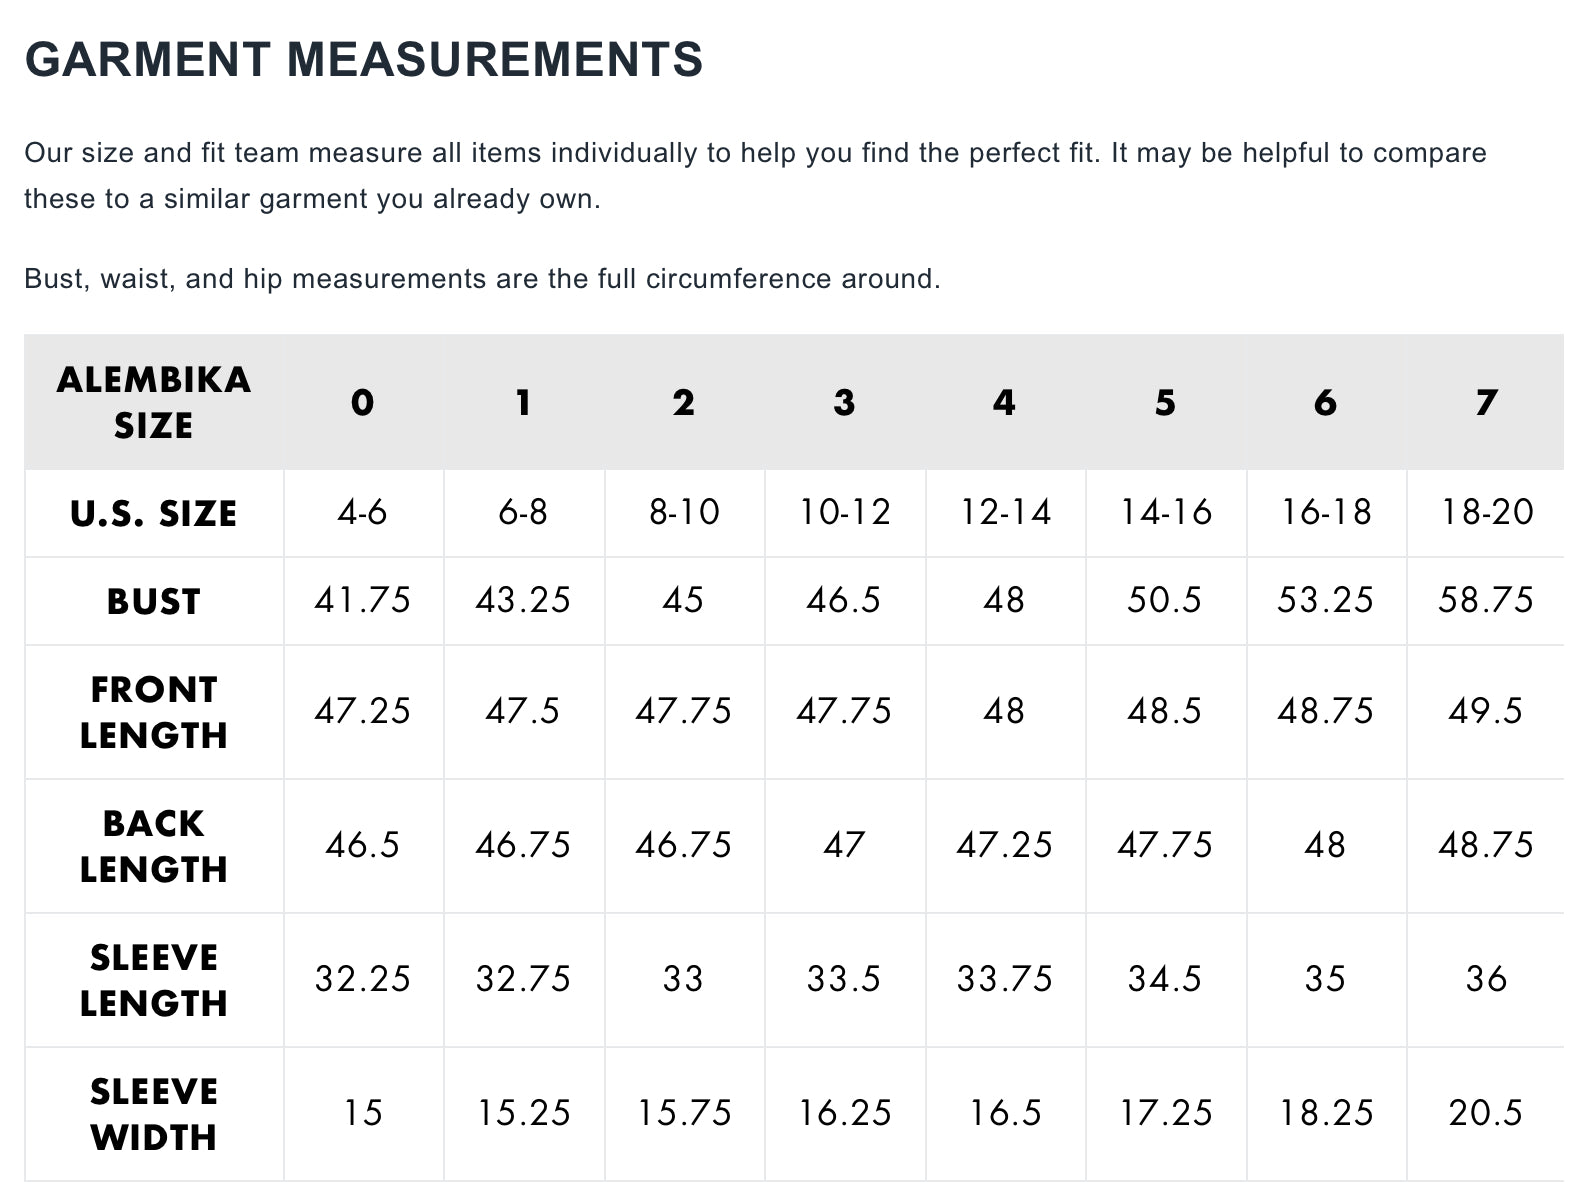1580x1195 pixels.
Task: Click size 3 column header
Action: [844, 402]
